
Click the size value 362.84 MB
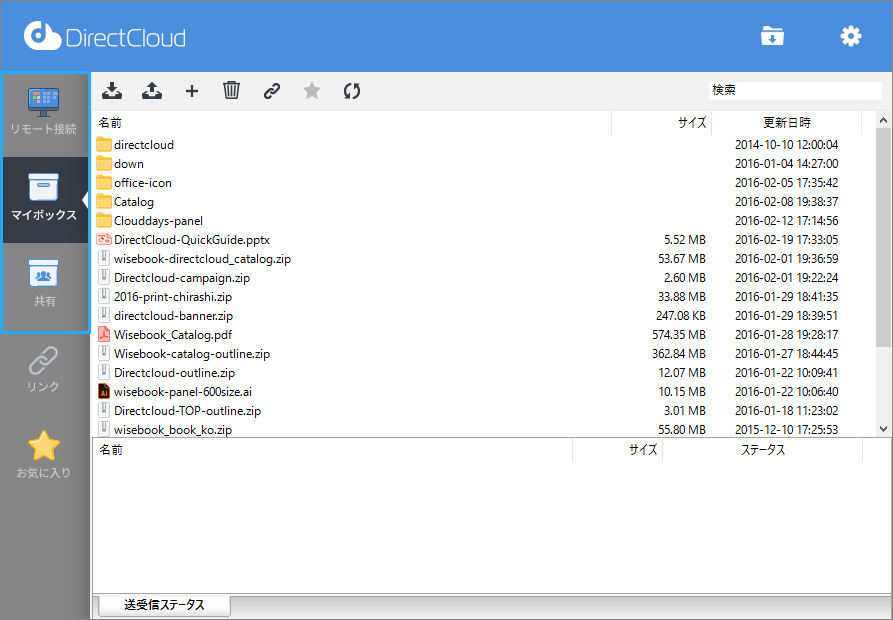point(679,354)
